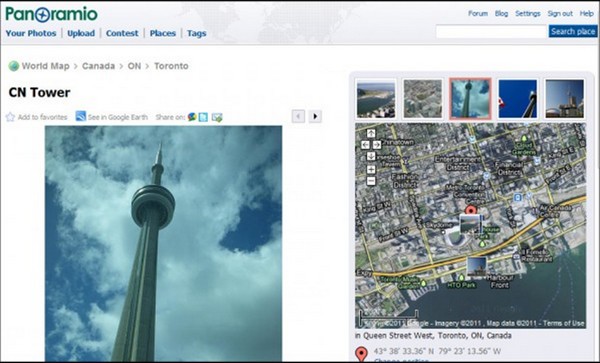
Task: Go to previous photo arrow
Action: (x=298, y=116)
